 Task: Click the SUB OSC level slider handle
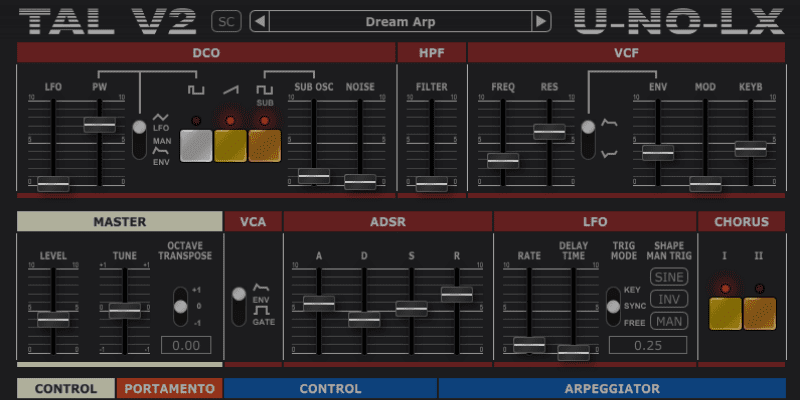point(314,176)
